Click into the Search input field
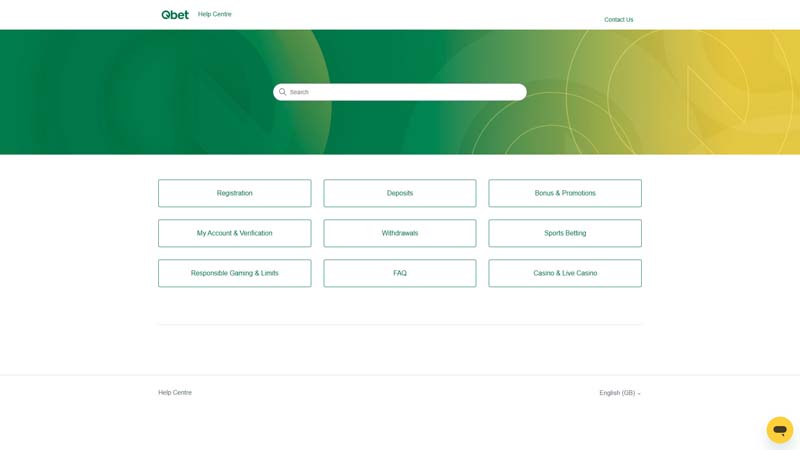The width and height of the screenshot is (800, 450). coord(405,92)
